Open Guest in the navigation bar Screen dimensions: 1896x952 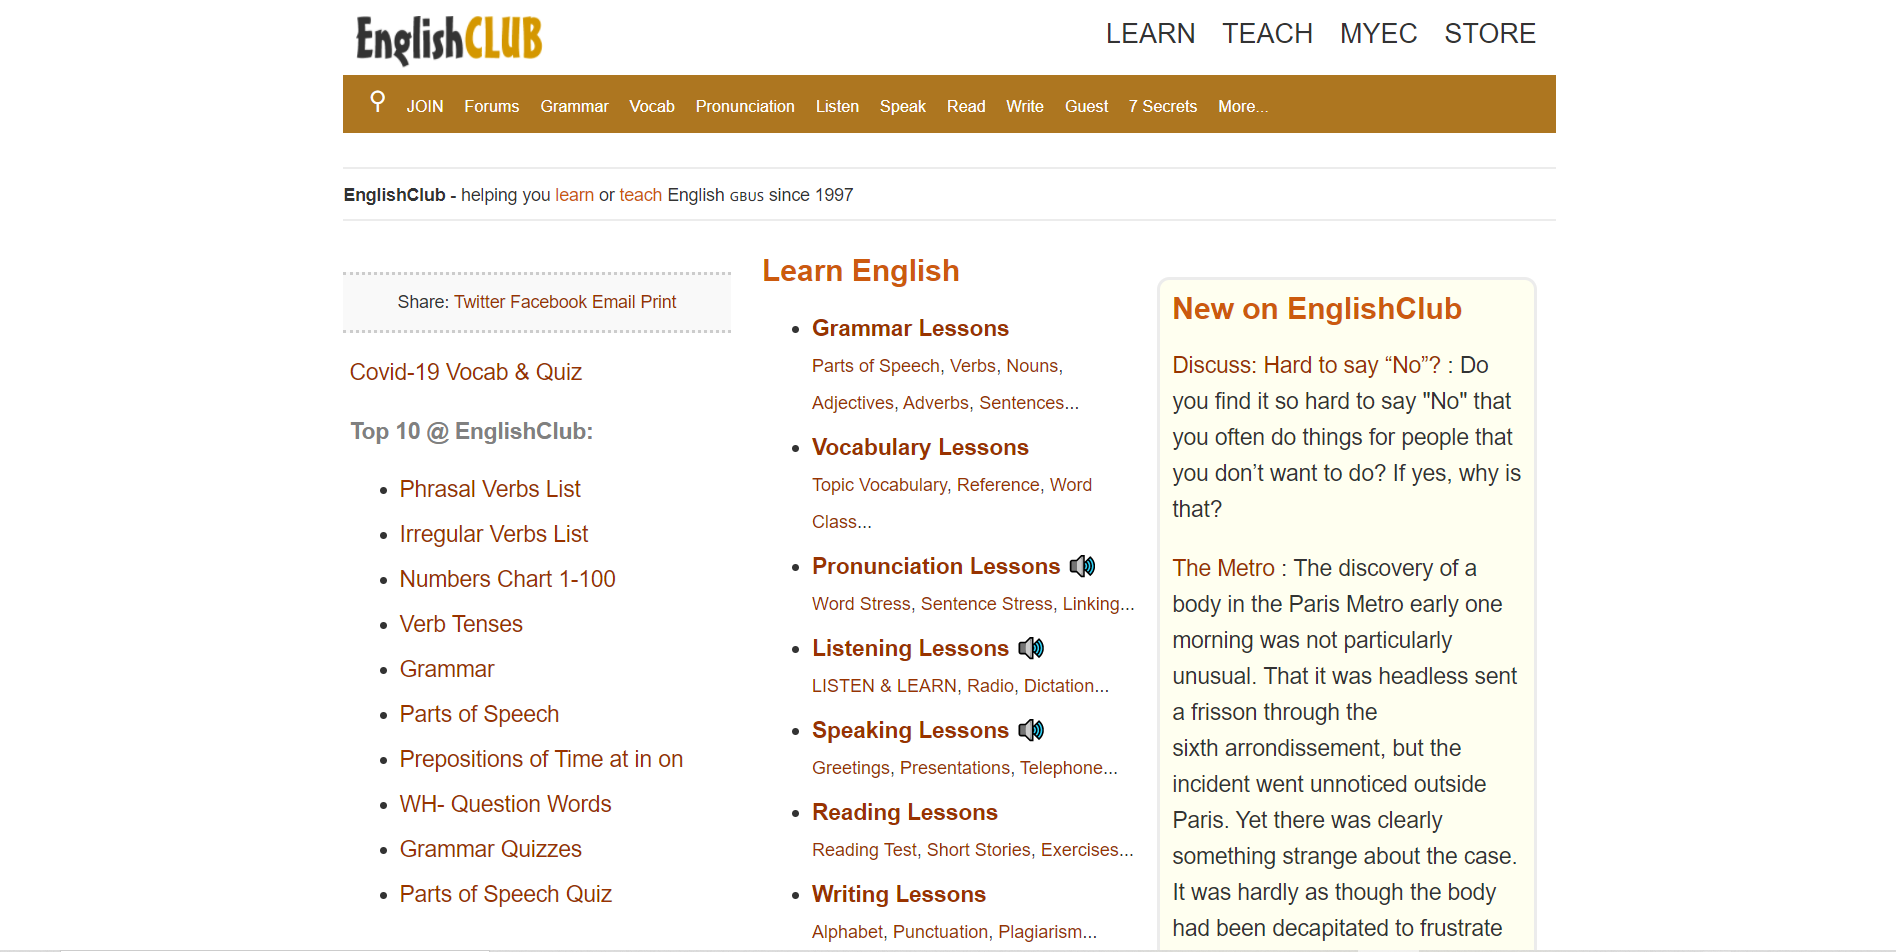[x=1086, y=106]
